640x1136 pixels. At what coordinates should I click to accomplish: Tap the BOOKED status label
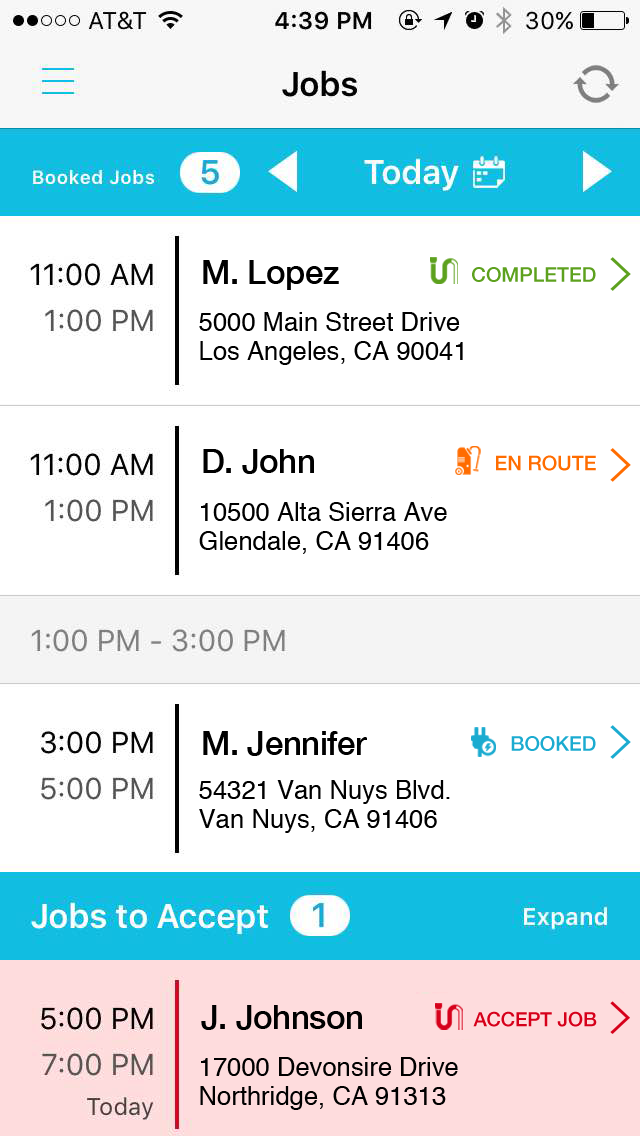553,744
